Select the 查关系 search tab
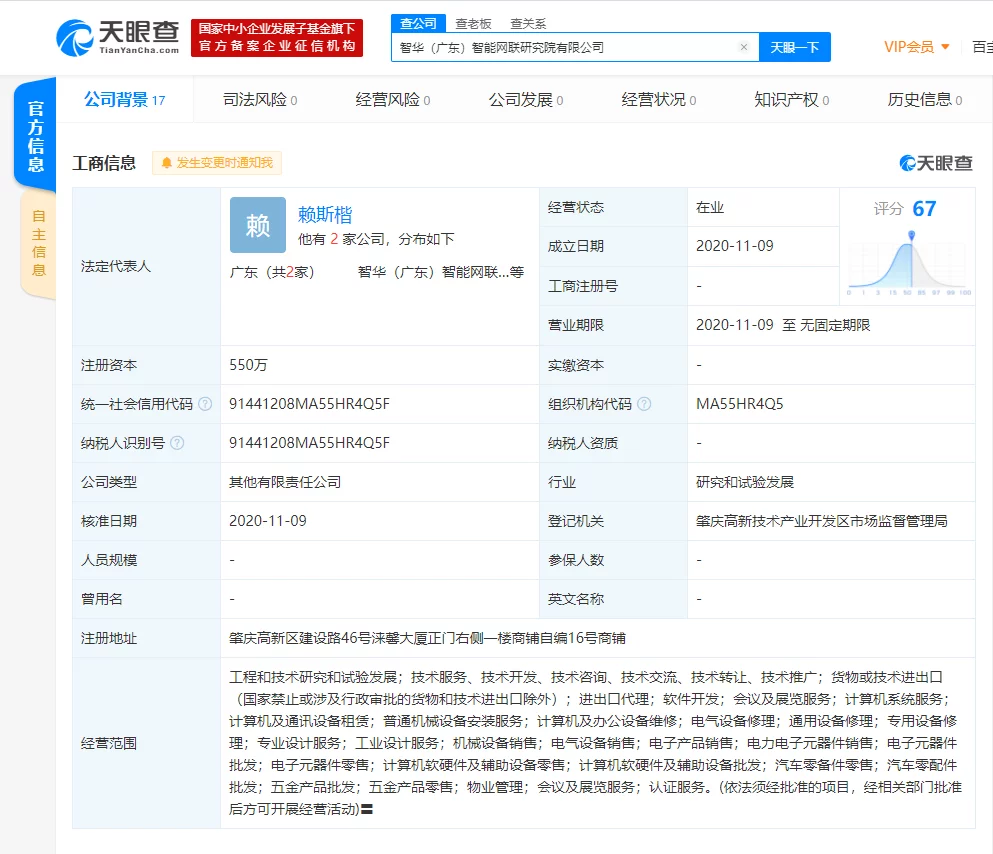The width and height of the screenshot is (993, 854). pyautogui.click(x=528, y=24)
